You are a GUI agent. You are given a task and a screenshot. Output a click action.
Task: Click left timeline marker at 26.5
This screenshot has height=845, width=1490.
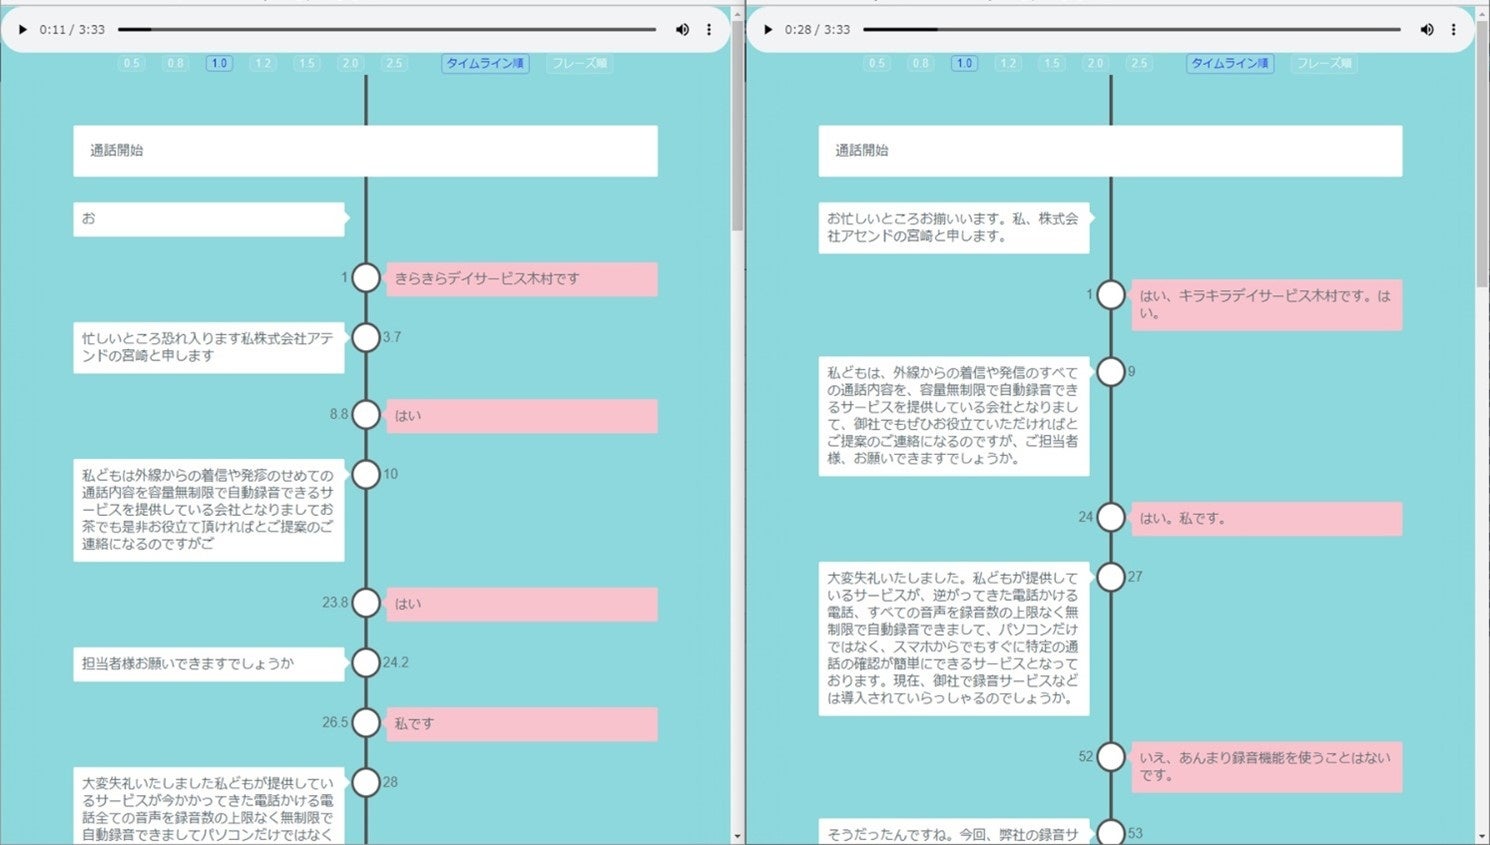point(366,723)
